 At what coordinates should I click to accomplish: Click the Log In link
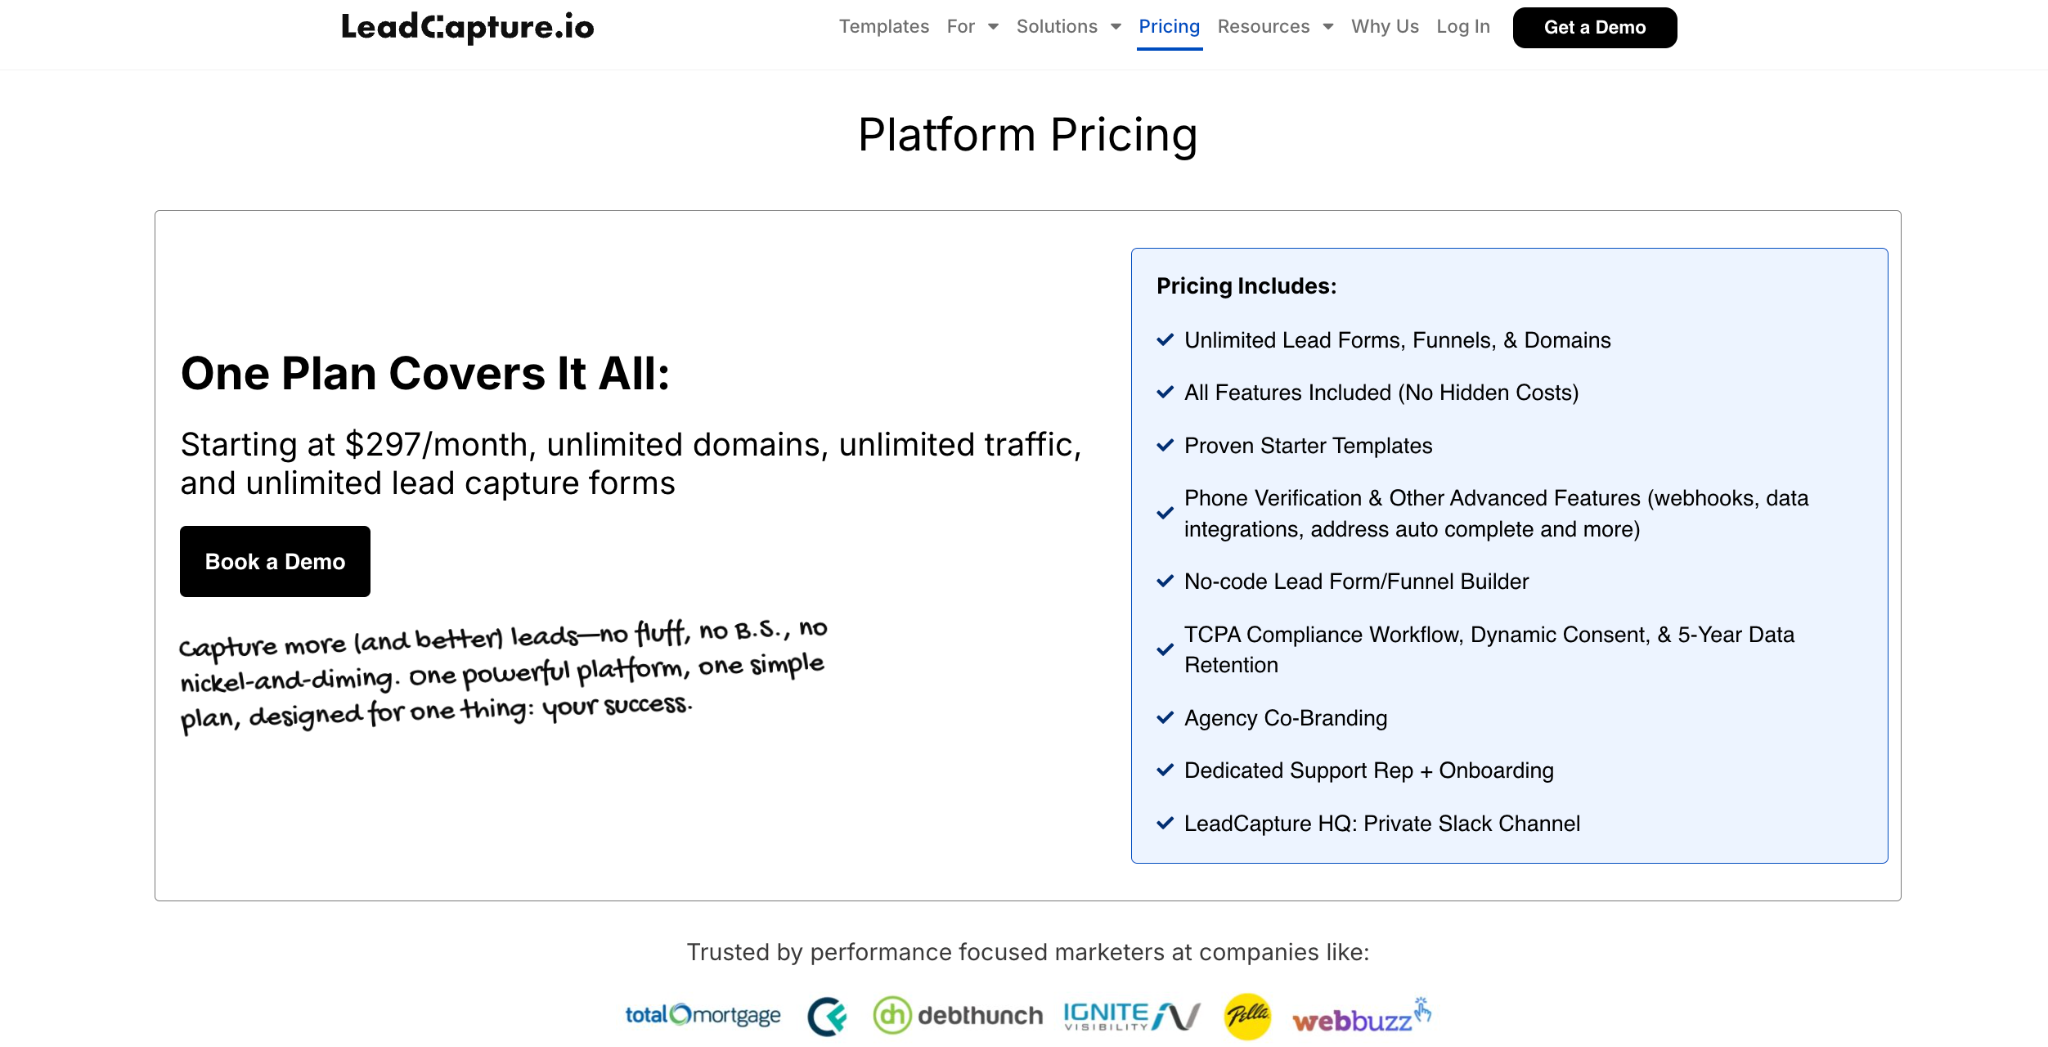coord(1463,27)
